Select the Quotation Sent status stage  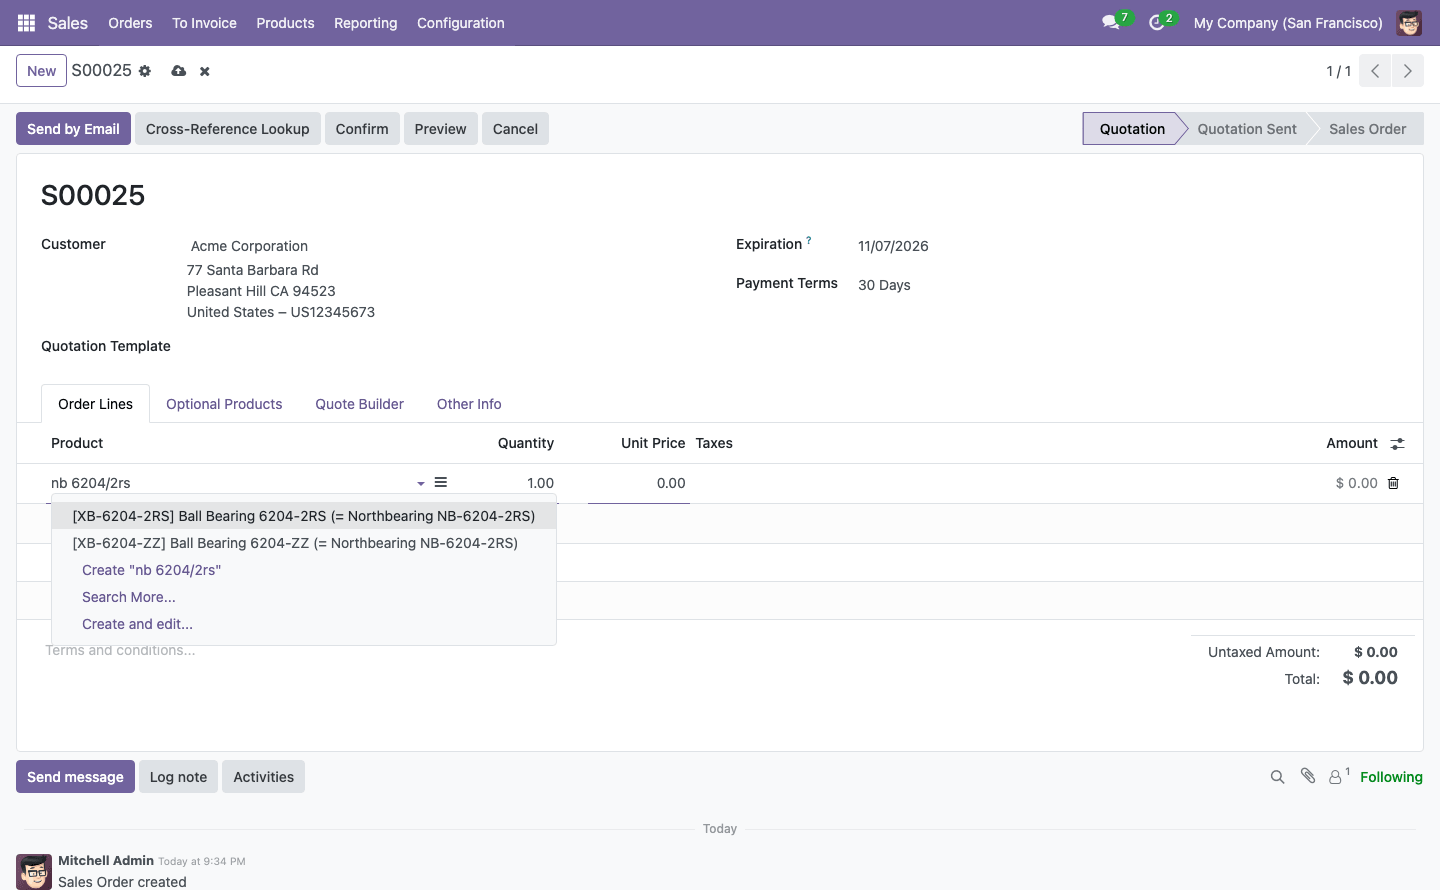pyautogui.click(x=1246, y=129)
